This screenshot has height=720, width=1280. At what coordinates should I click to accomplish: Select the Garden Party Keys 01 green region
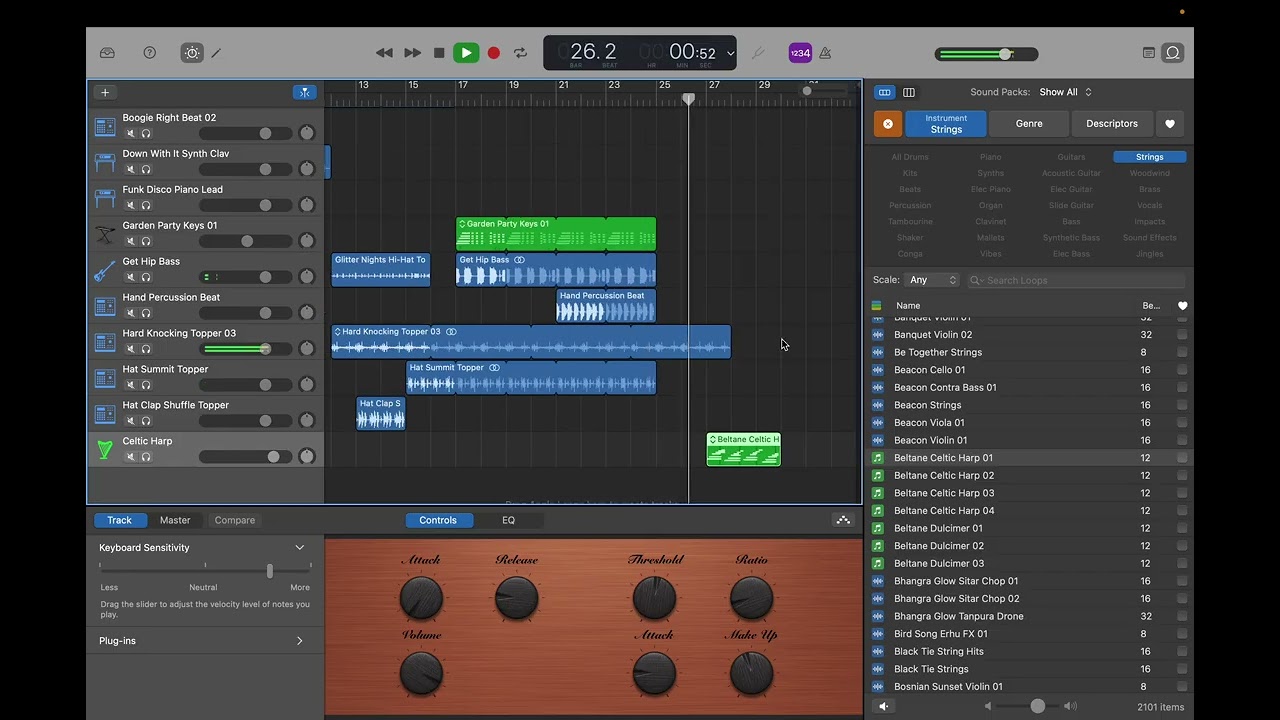[556, 233]
